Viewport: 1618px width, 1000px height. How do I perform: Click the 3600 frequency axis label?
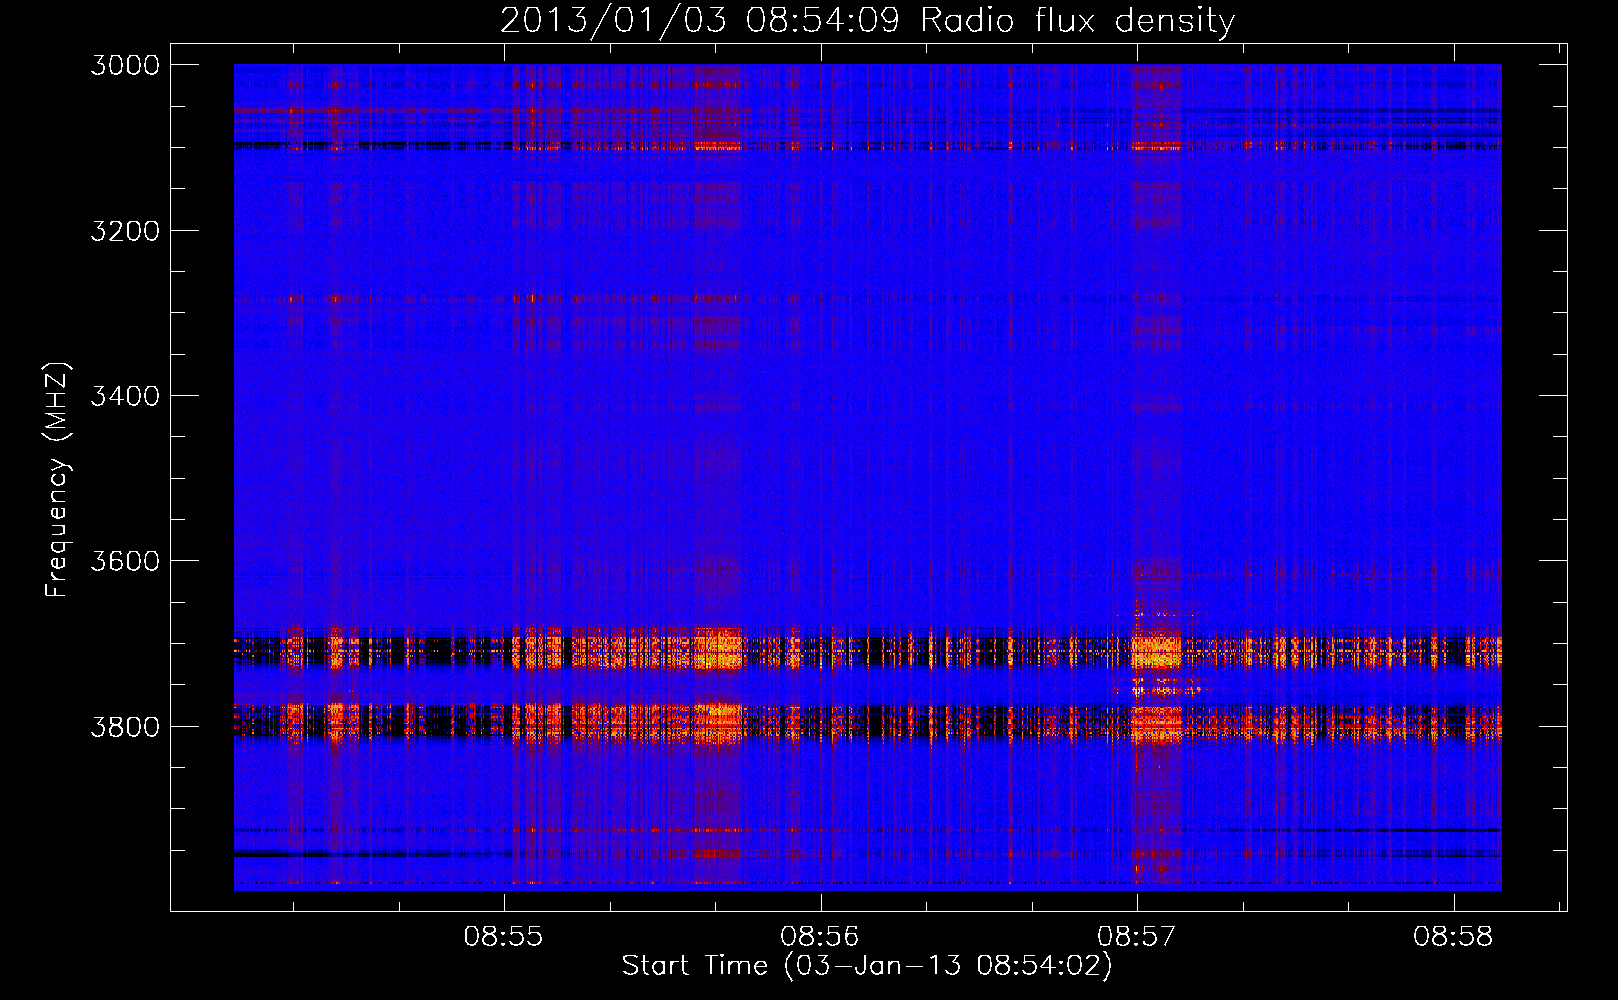point(125,561)
